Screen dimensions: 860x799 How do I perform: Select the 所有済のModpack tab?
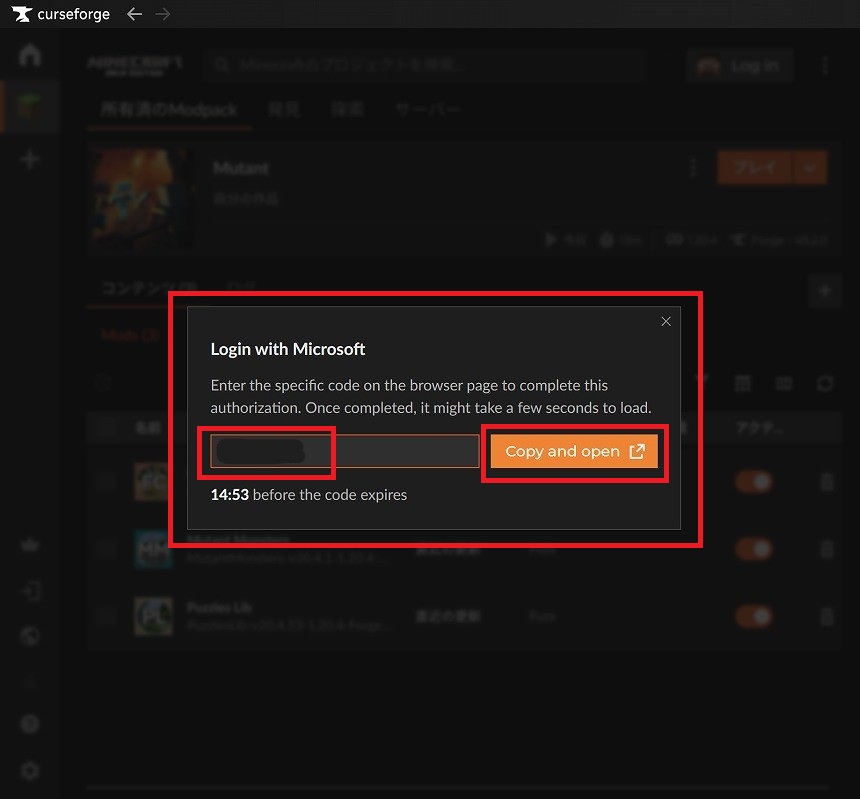[x=169, y=109]
